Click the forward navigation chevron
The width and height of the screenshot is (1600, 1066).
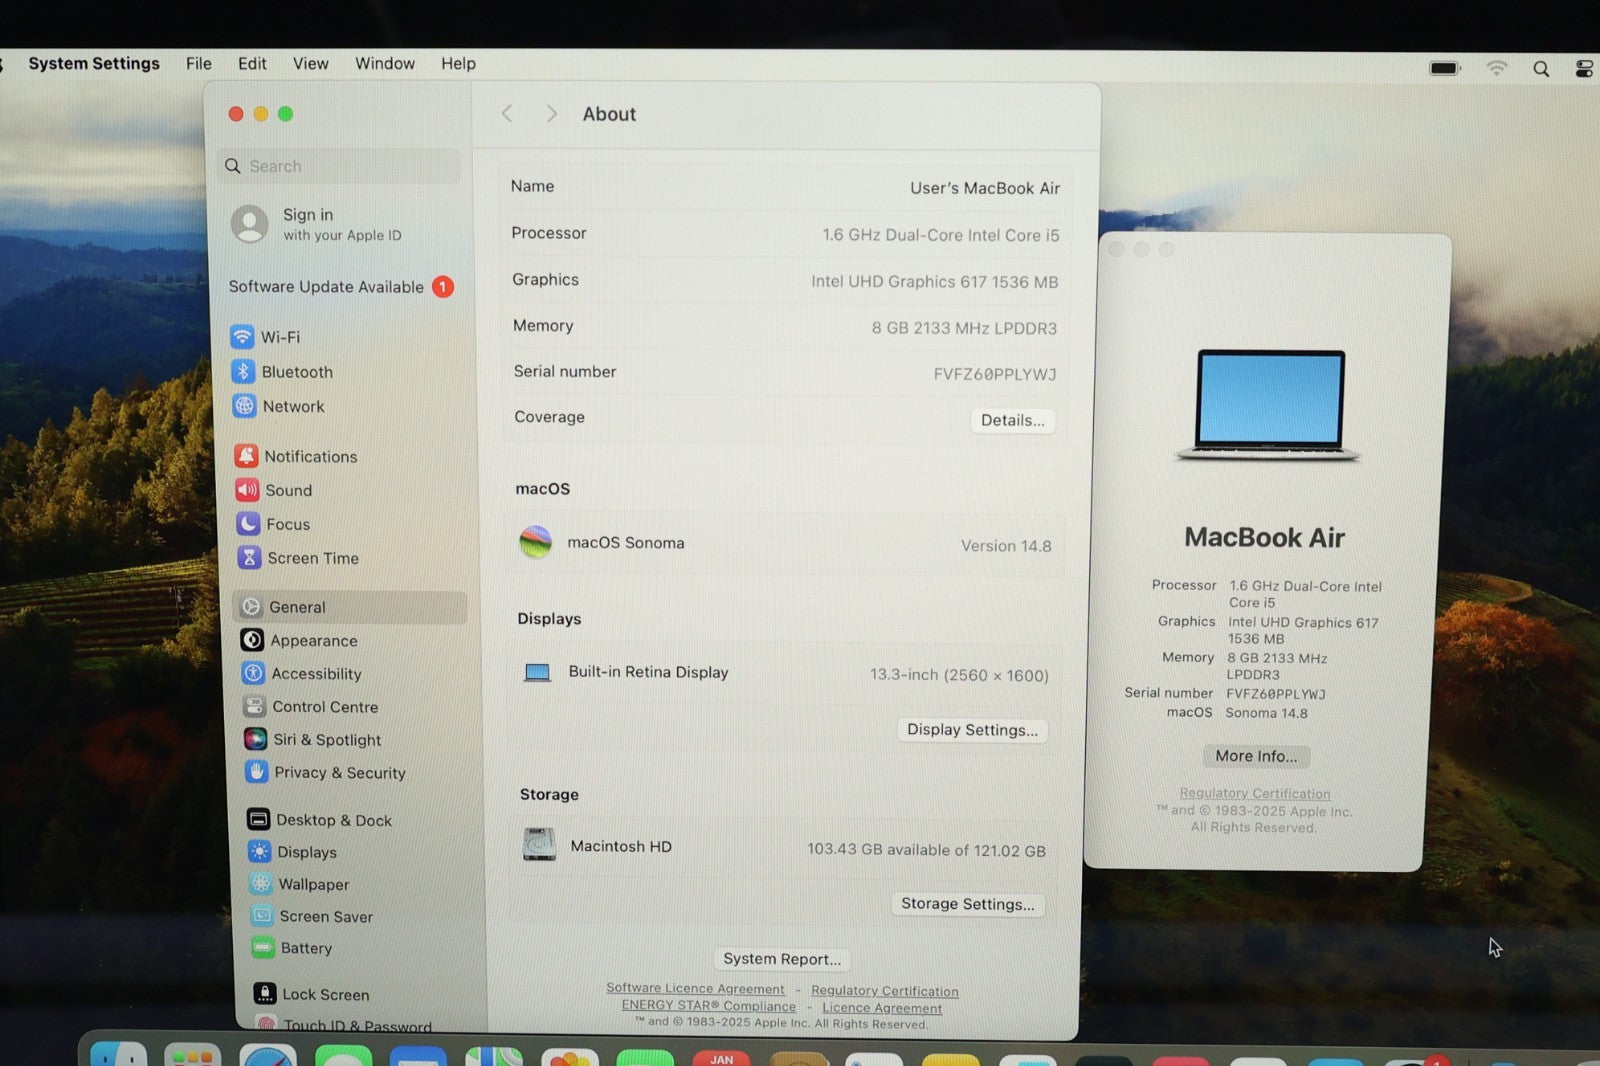coord(551,114)
